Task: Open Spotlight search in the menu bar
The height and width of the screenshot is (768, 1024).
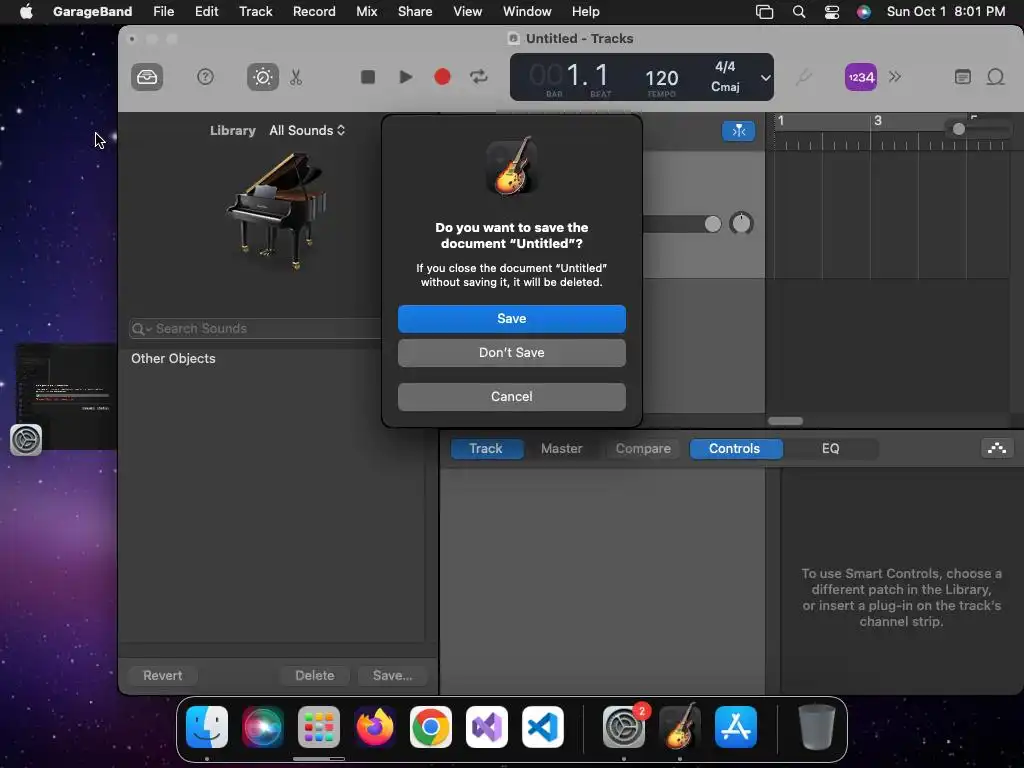Action: point(799,12)
